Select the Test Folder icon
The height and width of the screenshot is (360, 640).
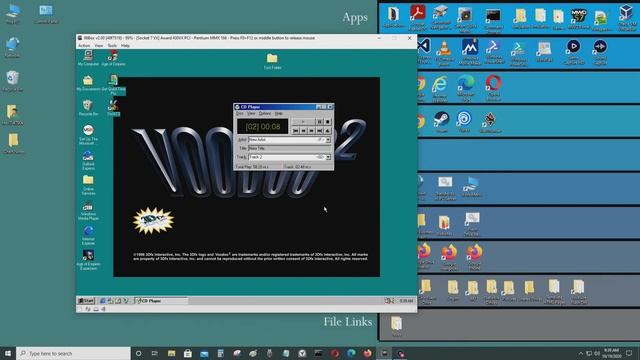pos(272,61)
